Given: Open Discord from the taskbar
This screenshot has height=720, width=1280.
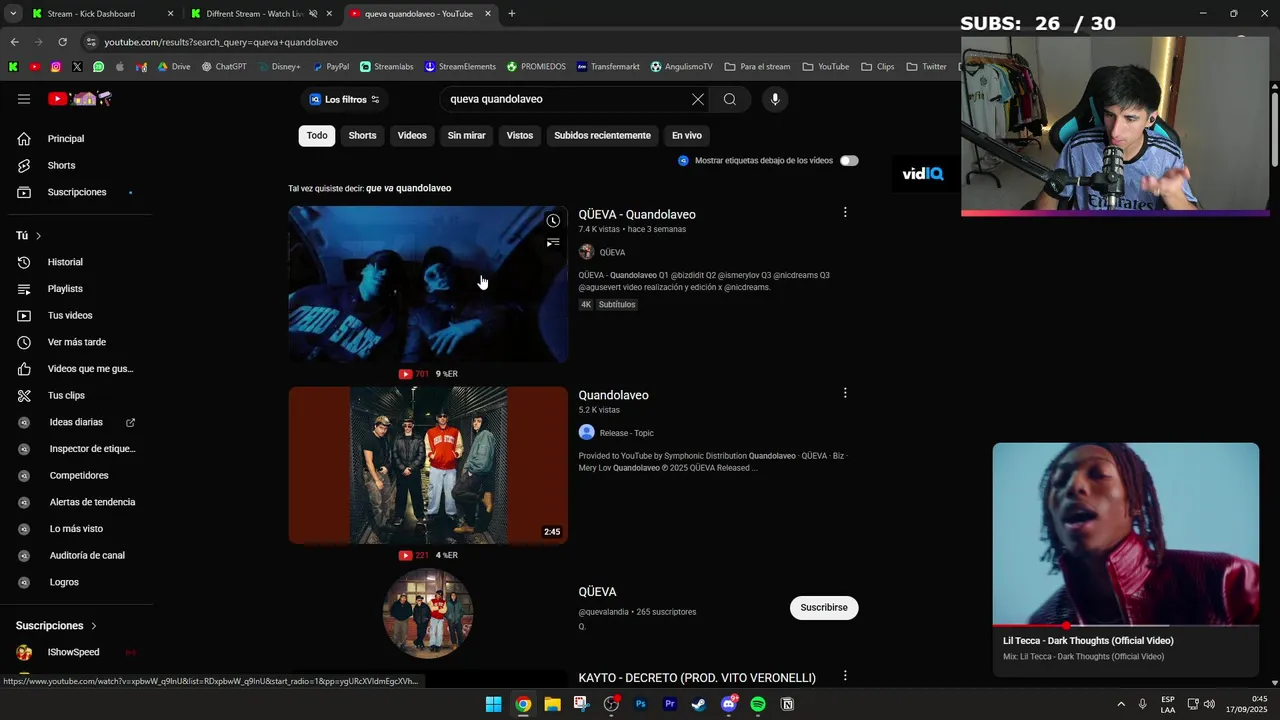Looking at the screenshot, I should coord(729,704).
